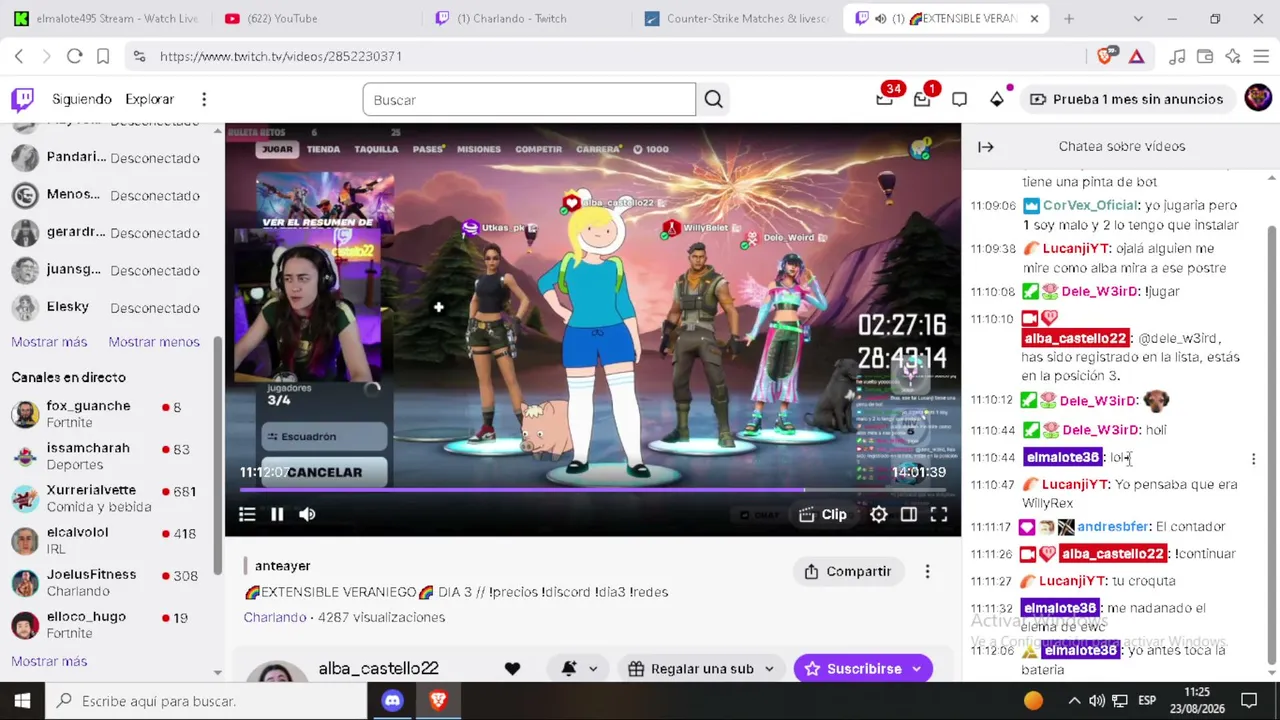This screenshot has height=720, width=1280.
Task: Select the offline Elesky channel
Action: click(110, 307)
